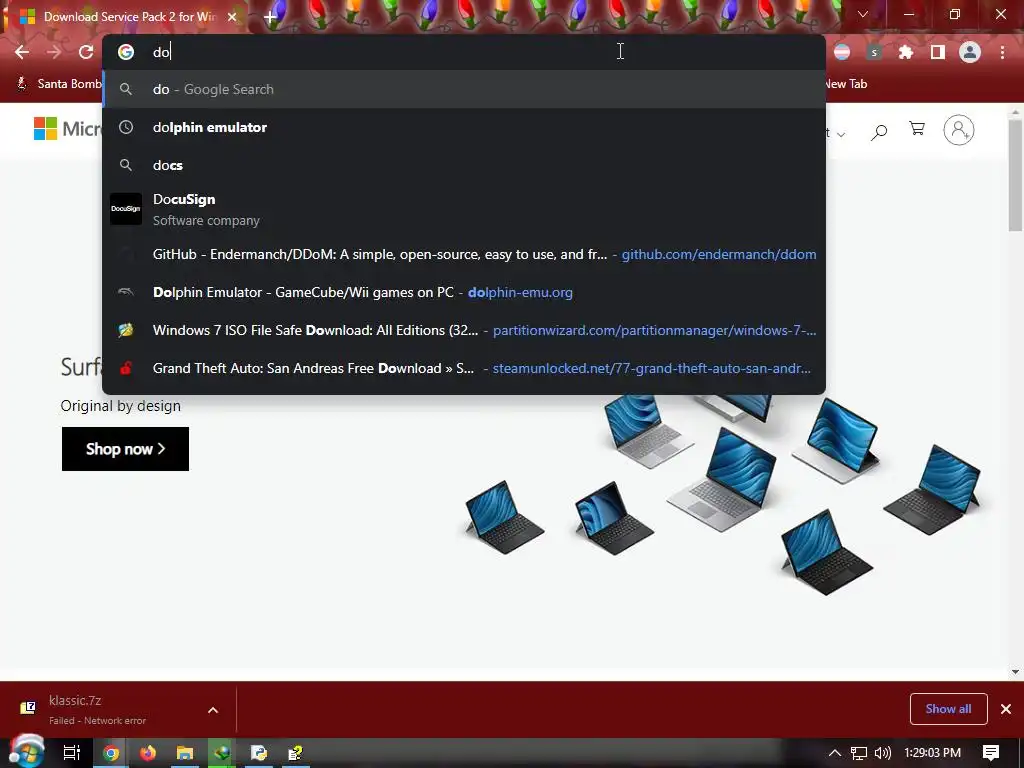
Task: Open the Dolphin Emulator dolphin-emu.org suggestion
Action: (x=464, y=293)
